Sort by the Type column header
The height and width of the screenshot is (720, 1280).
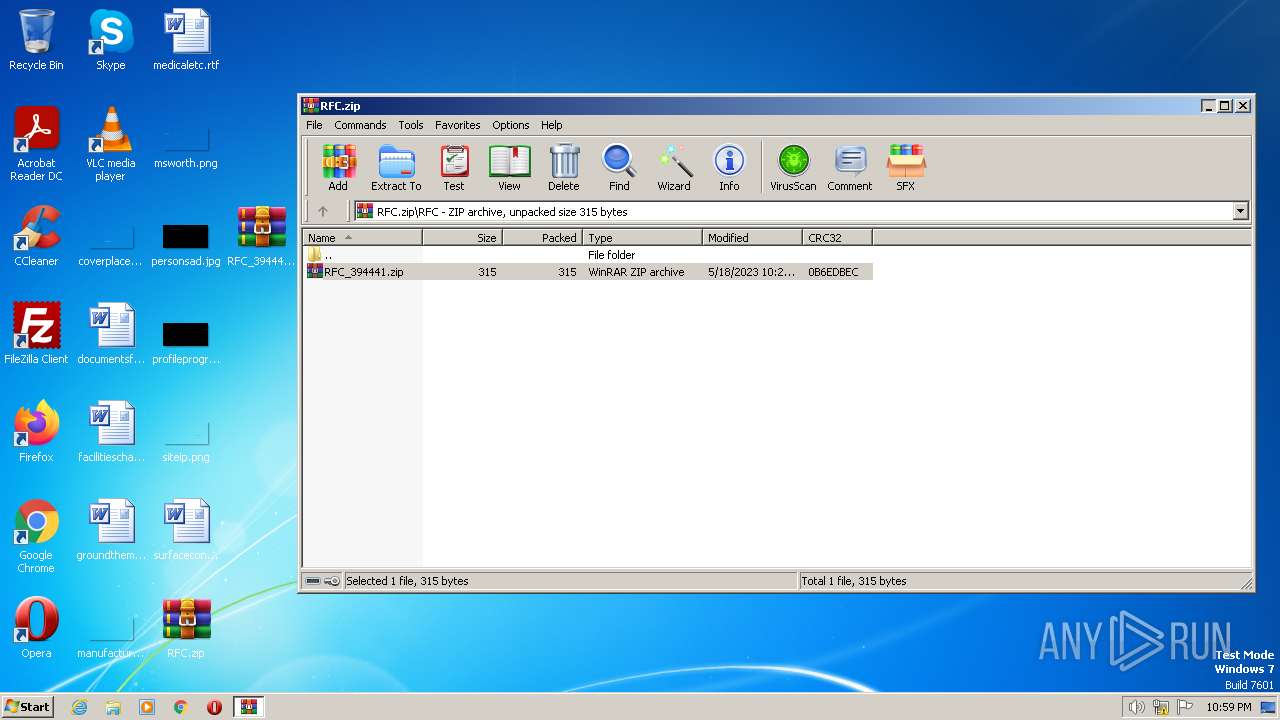[642, 238]
